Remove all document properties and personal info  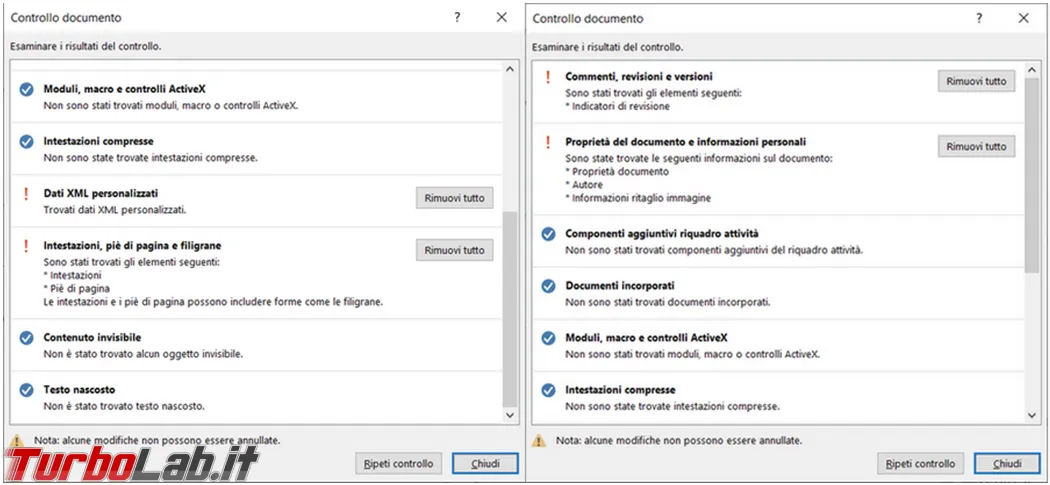976,146
